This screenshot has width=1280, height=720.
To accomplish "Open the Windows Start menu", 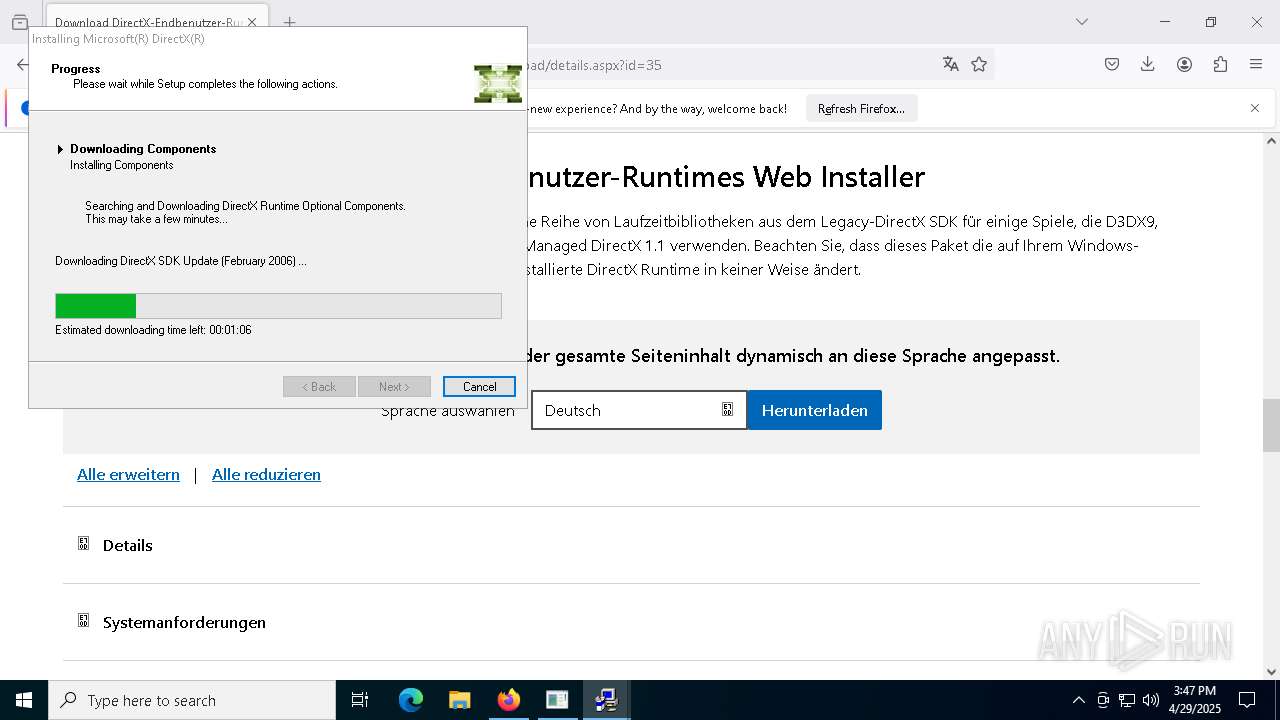I will click(x=24, y=700).
